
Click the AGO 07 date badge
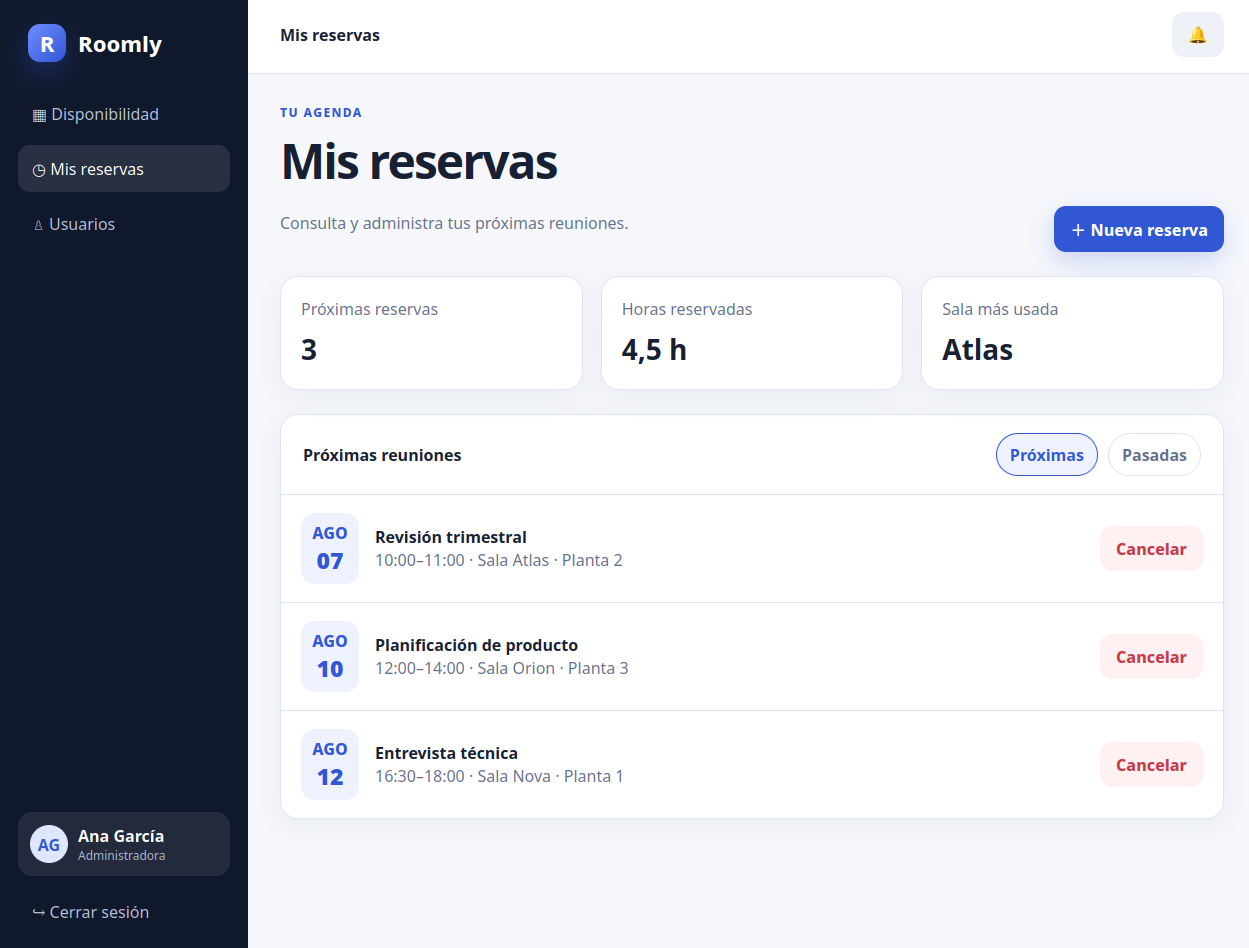point(330,548)
